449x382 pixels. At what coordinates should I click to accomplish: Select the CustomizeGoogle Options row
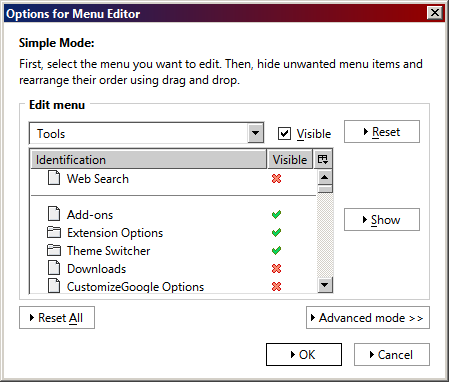tap(173, 286)
